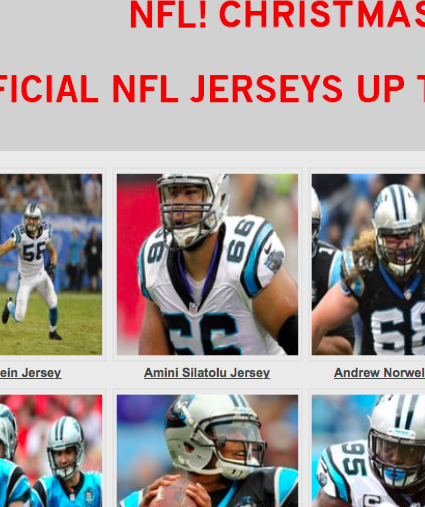Click the Panthers logo on Silatolu's sleeve

click(x=274, y=261)
